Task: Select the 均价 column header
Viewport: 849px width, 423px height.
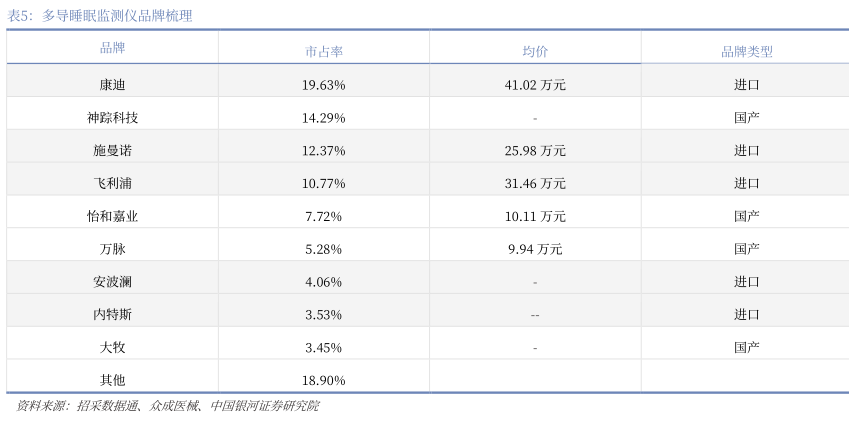Action: [x=535, y=51]
